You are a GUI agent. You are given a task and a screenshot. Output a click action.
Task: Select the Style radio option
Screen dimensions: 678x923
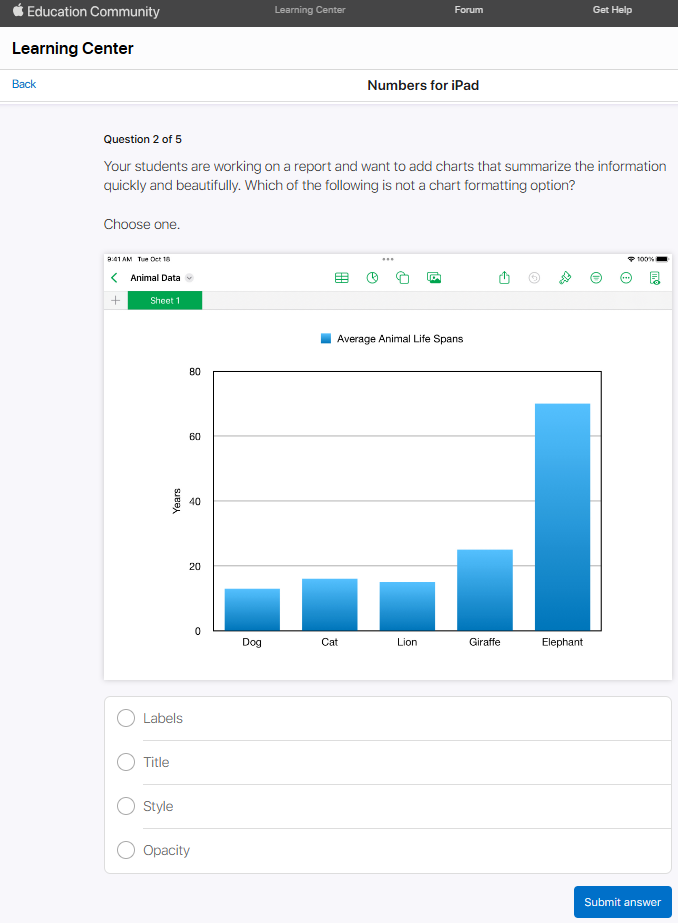[126, 806]
